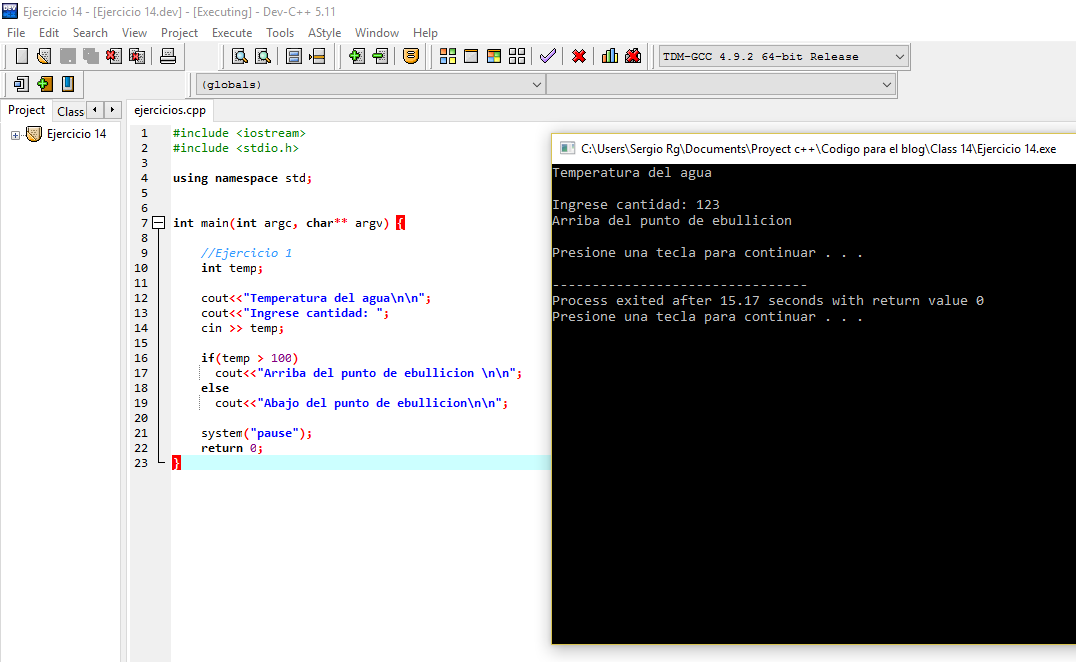Open the Profile Analysis bar-chart icon
The height and width of the screenshot is (662, 1076).
coord(610,56)
